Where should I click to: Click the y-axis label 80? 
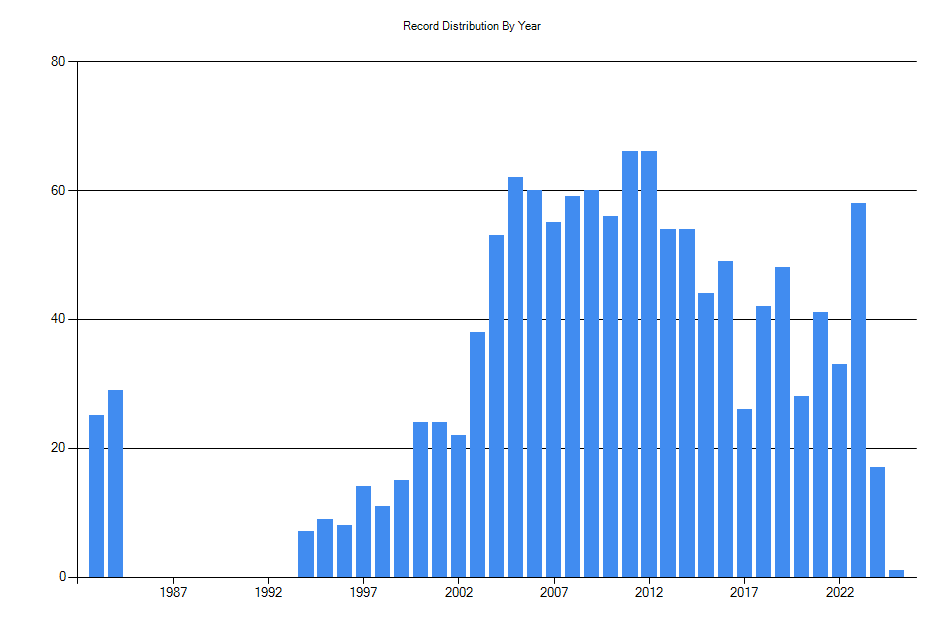pyautogui.click(x=58, y=61)
